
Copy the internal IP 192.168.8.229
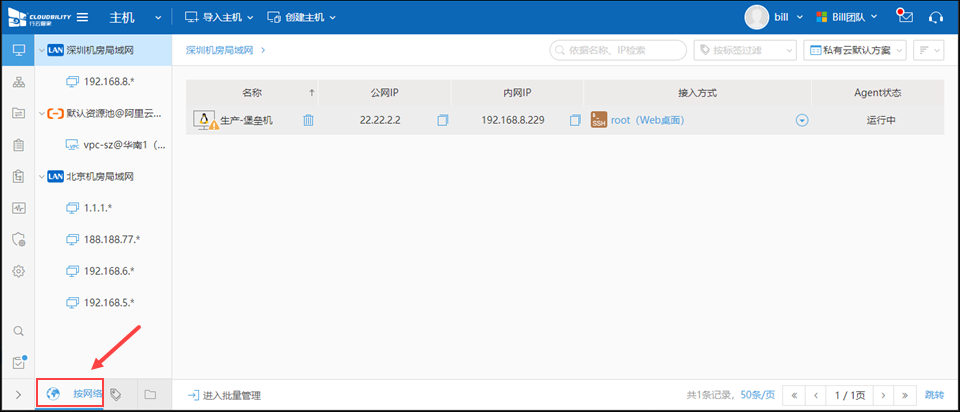coord(575,120)
